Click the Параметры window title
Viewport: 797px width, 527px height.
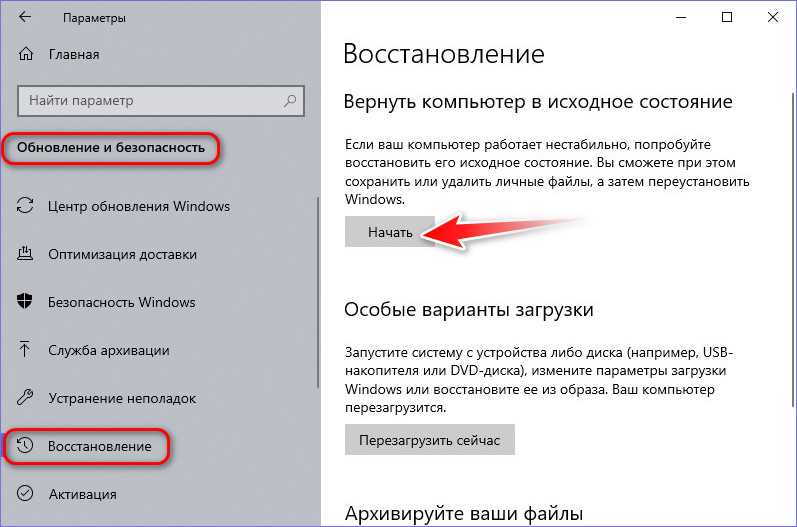coord(94,18)
